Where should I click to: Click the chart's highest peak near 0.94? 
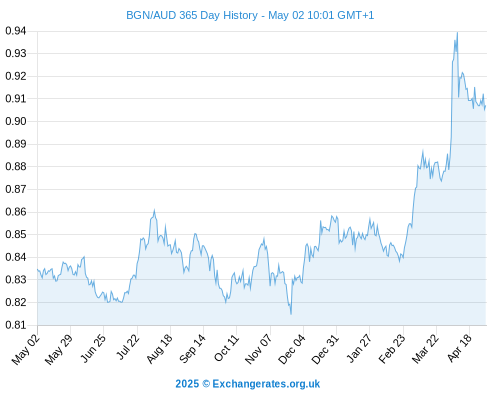click(457, 33)
